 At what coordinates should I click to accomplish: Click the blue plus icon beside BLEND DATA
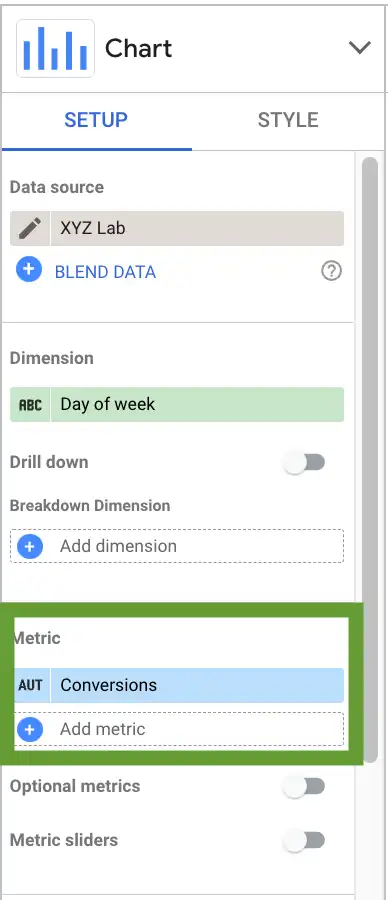tap(29, 269)
